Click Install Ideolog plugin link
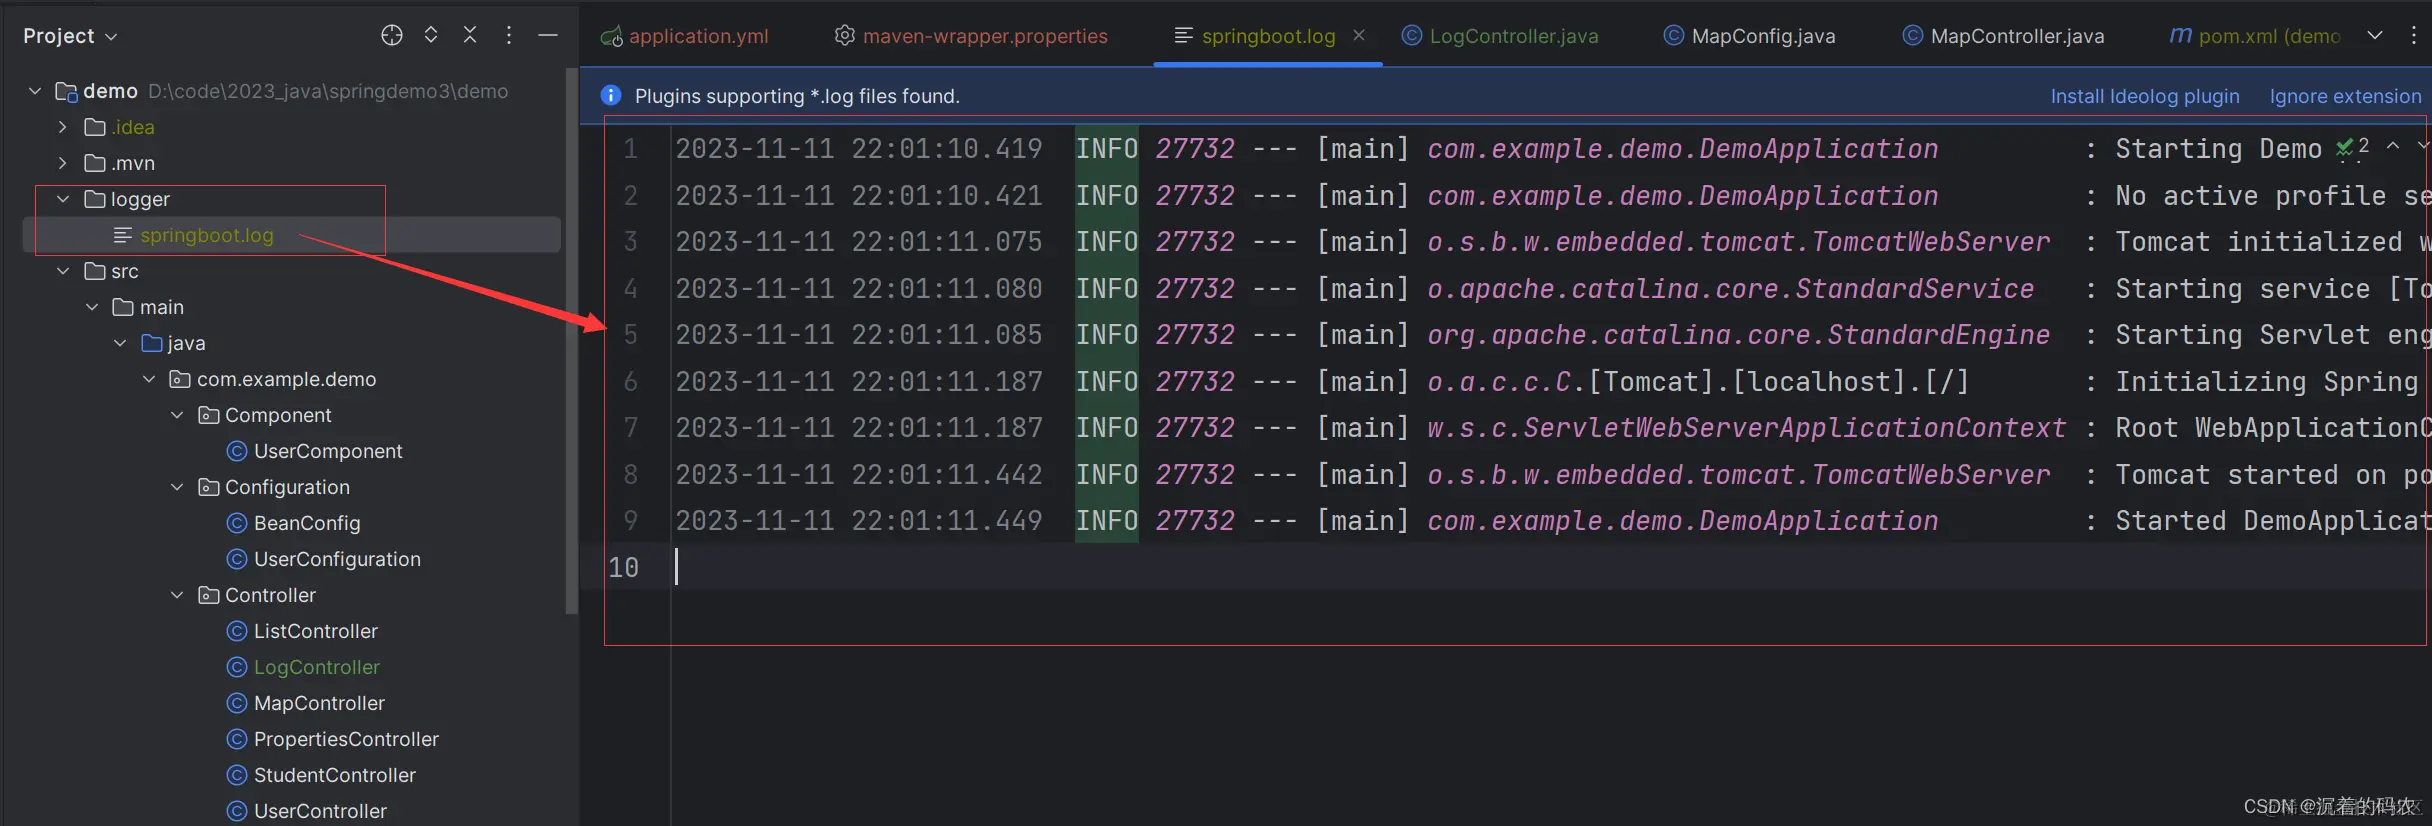The width and height of the screenshot is (2432, 826). click(2145, 96)
